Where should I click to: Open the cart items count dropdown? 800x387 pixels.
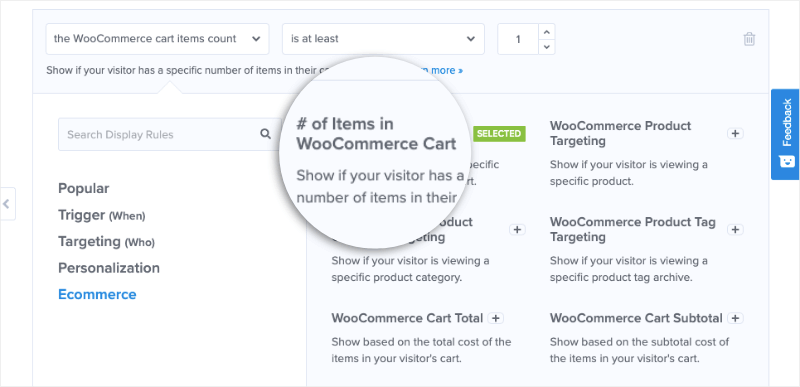[x=157, y=39]
